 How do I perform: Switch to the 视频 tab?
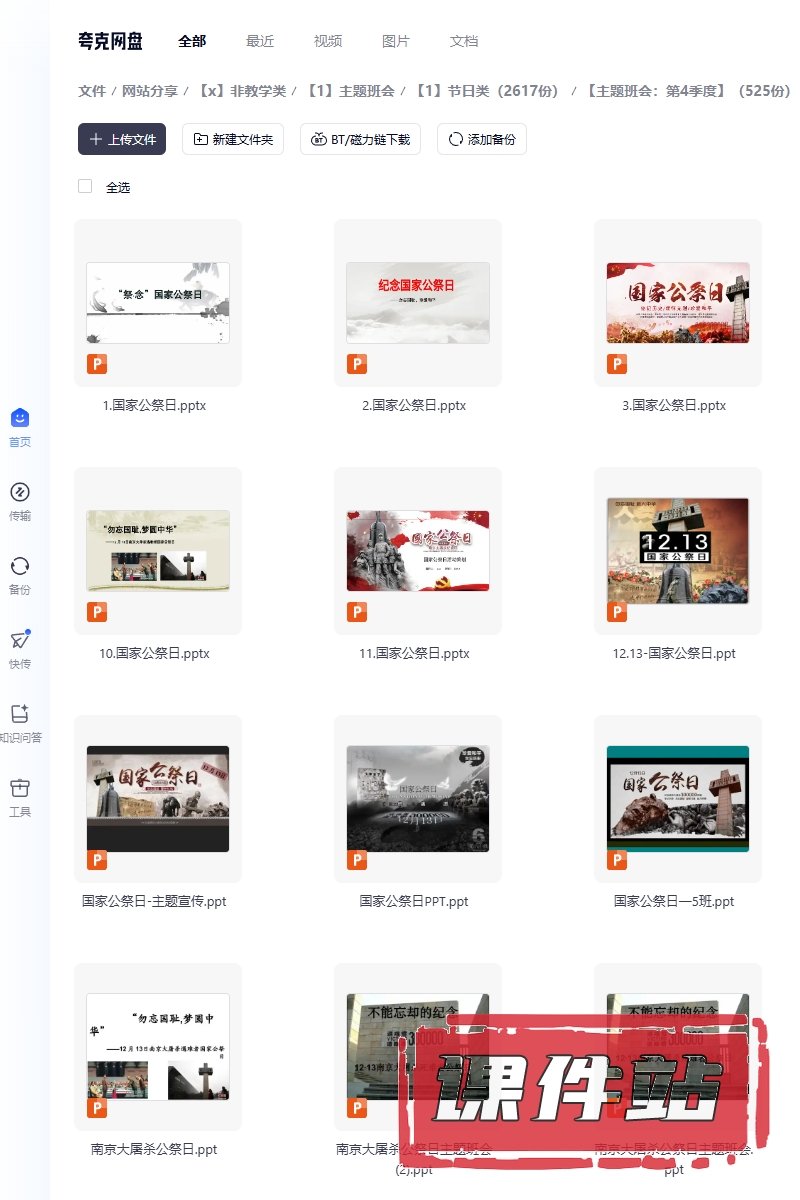328,41
